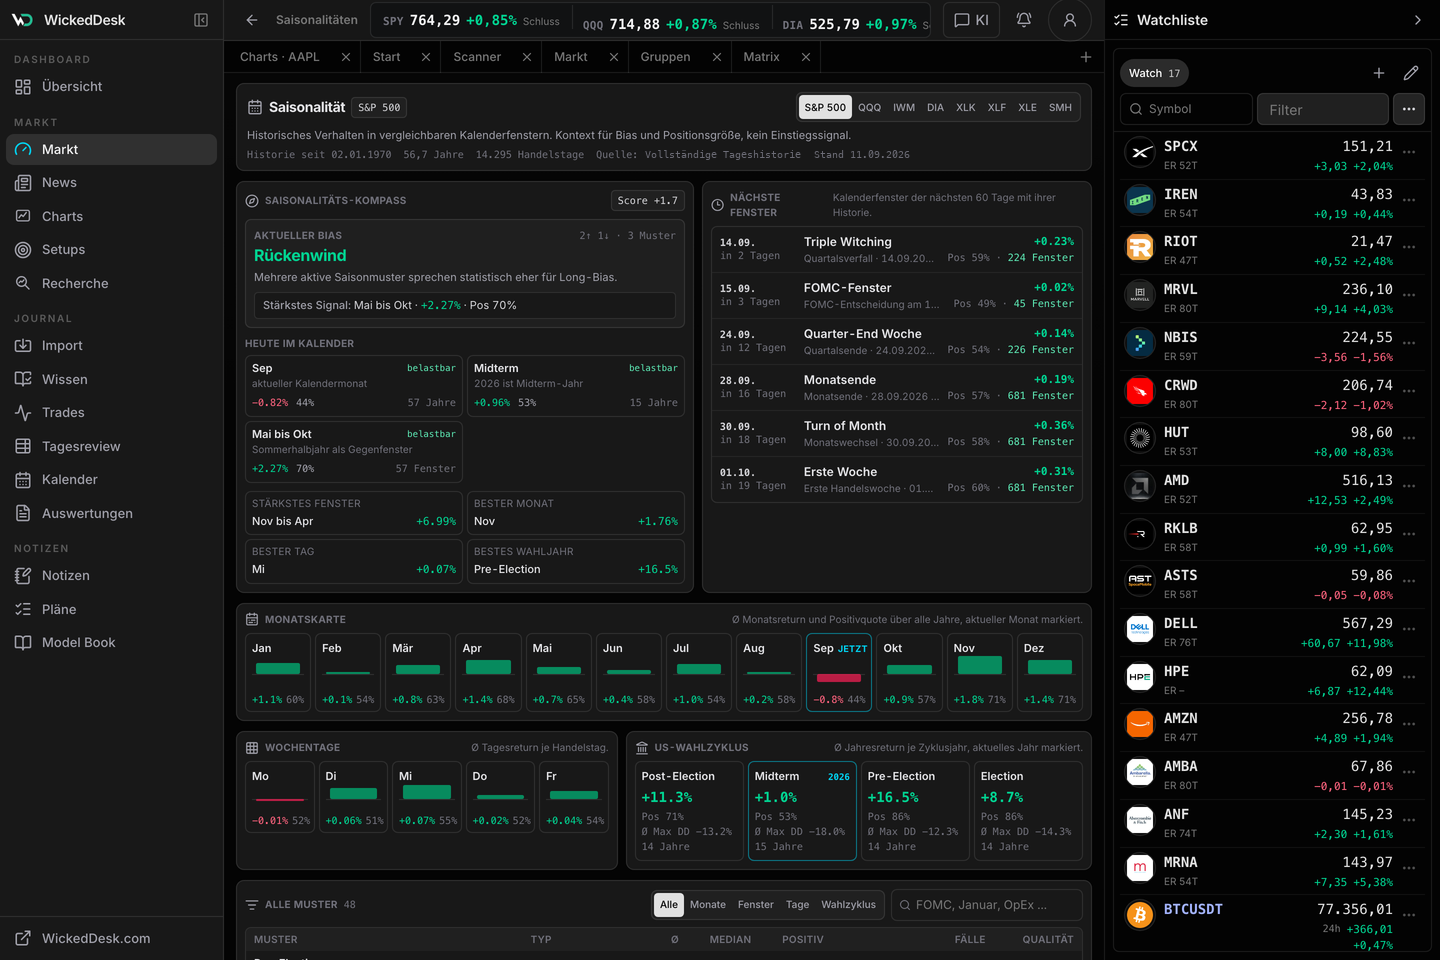Click the Pläne checklist icon
Image resolution: width=1440 pixels, height=960 pixels.
pos(23,609)
